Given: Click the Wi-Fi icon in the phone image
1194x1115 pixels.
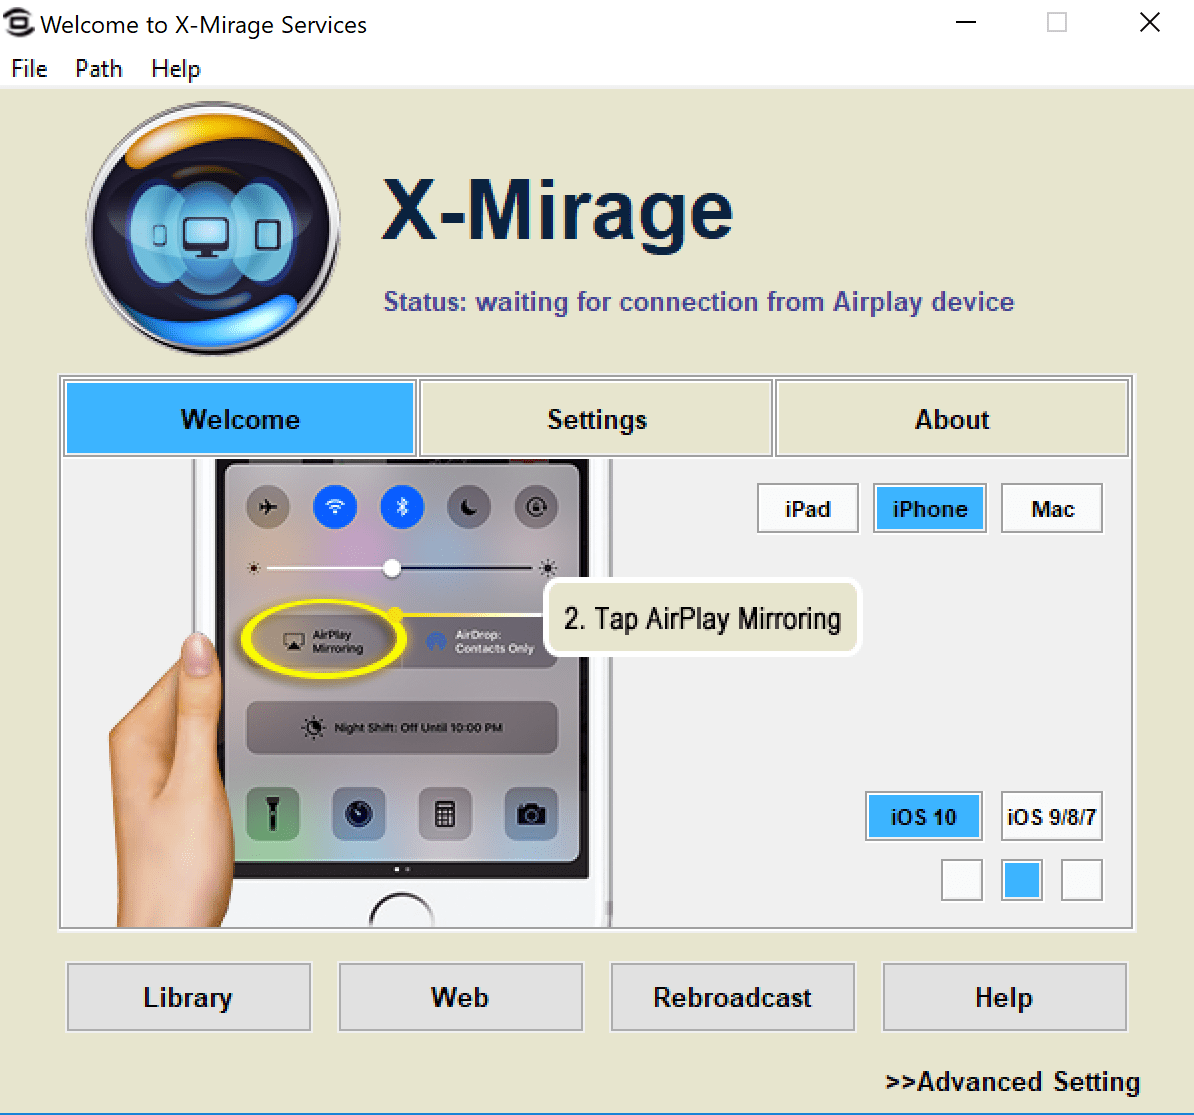Looking at the screenshot, I should tap(335, 506).
